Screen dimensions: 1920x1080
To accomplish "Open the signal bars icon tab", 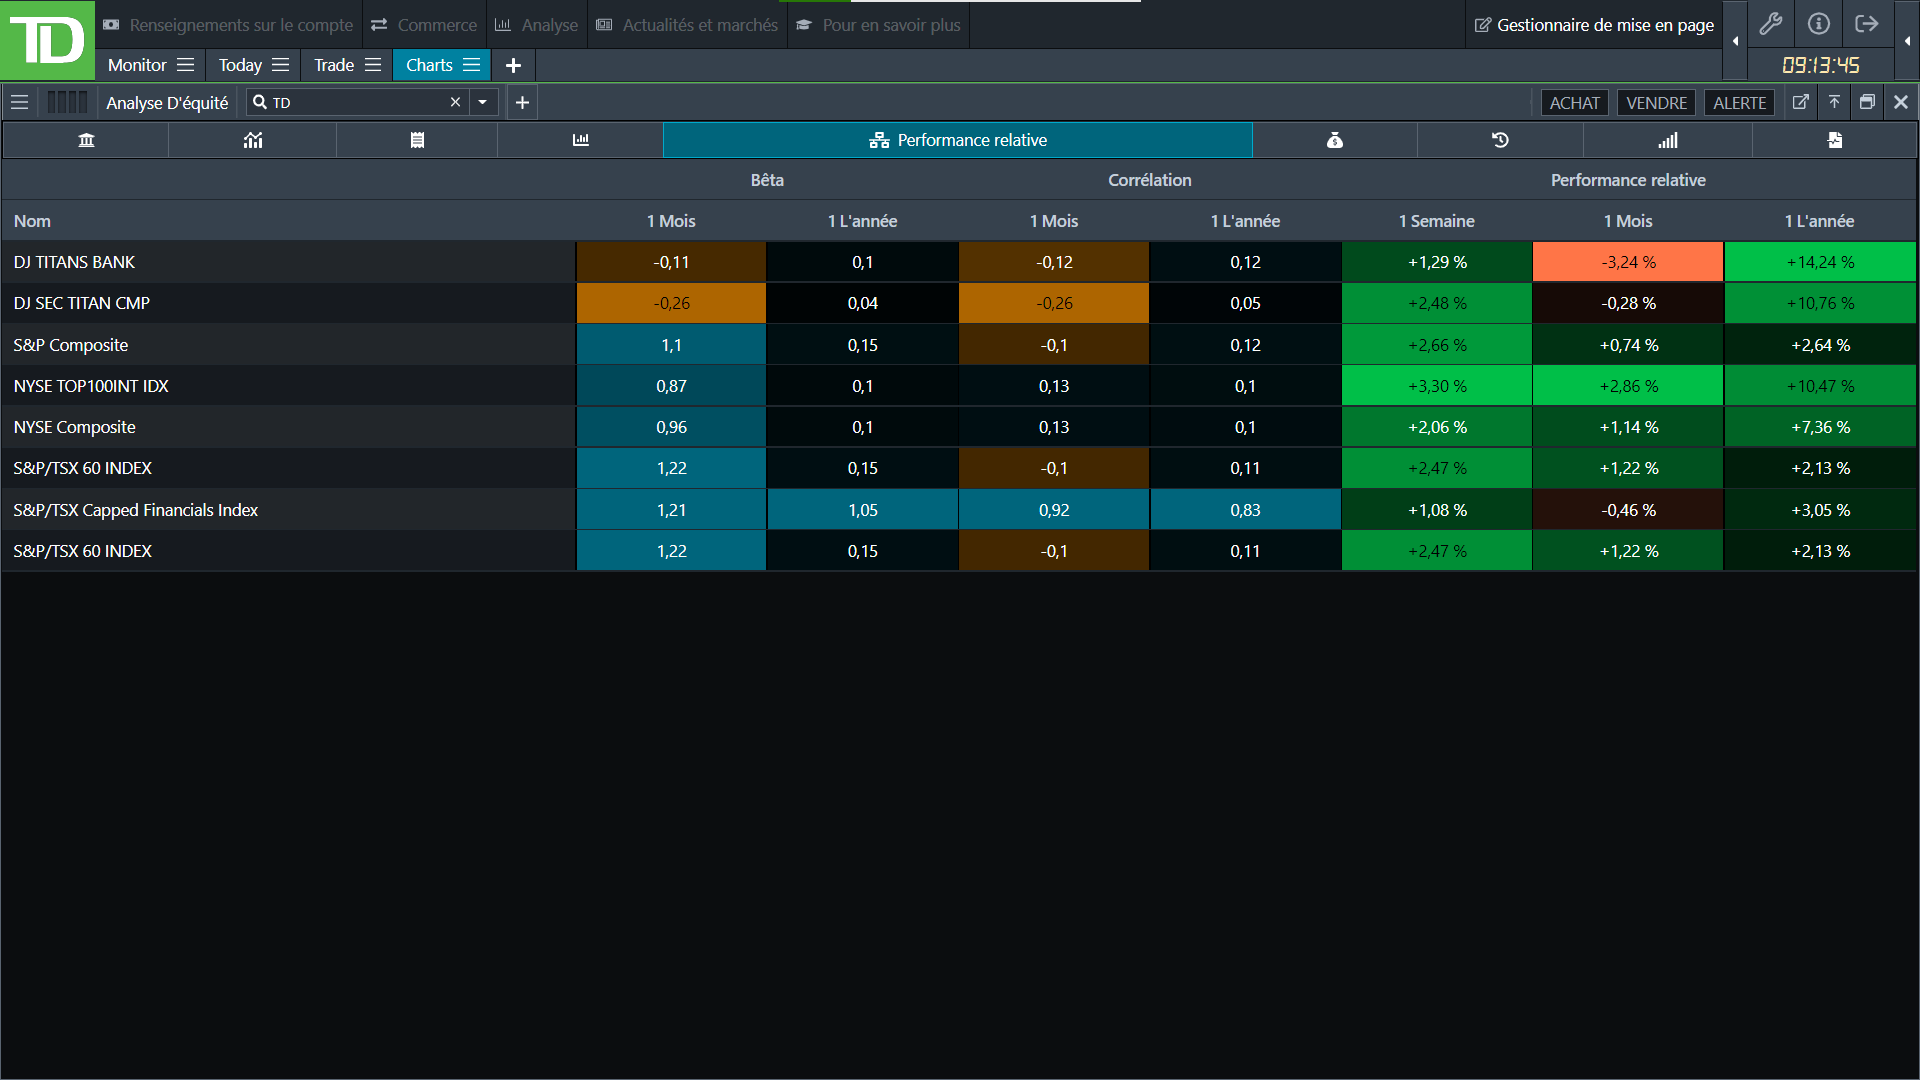I will (1668, 140).
